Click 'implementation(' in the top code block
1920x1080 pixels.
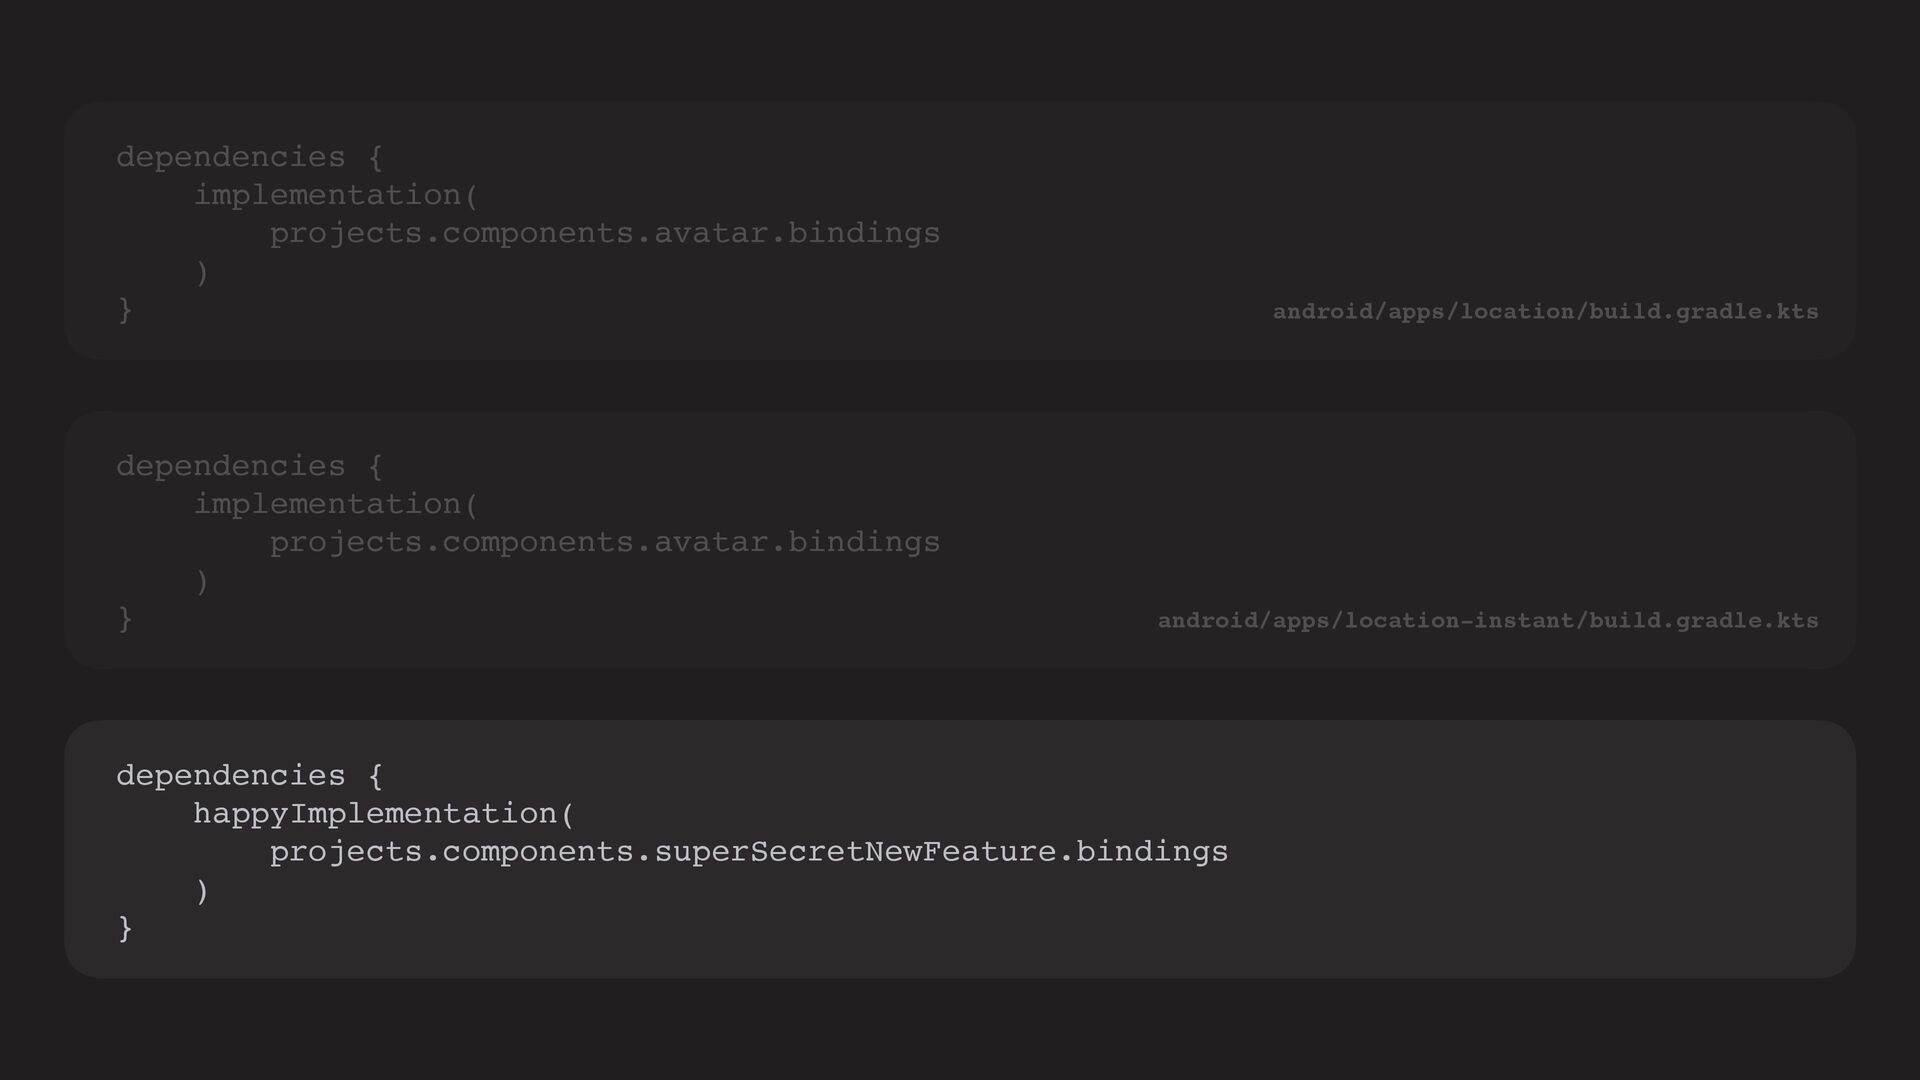336,195
